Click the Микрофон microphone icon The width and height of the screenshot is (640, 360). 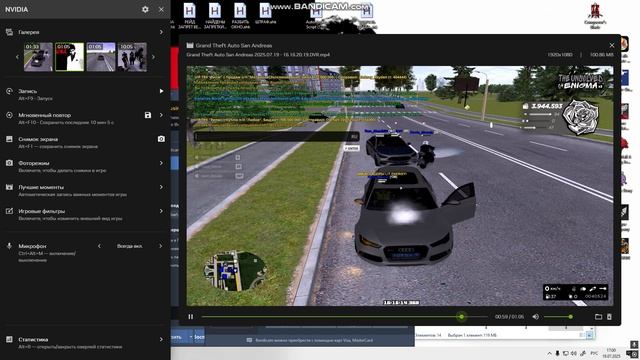click(x=9, y=246)
